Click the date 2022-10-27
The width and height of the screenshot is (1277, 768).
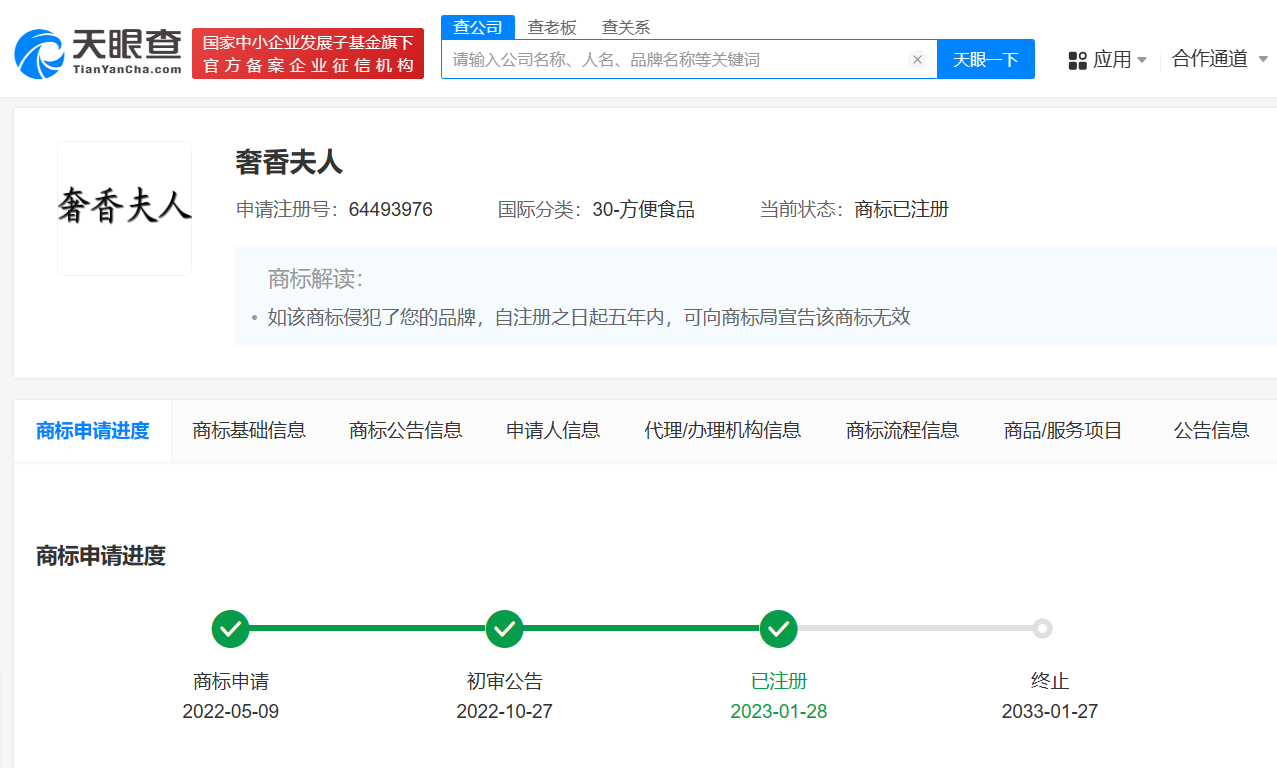(x=505, y=712)
